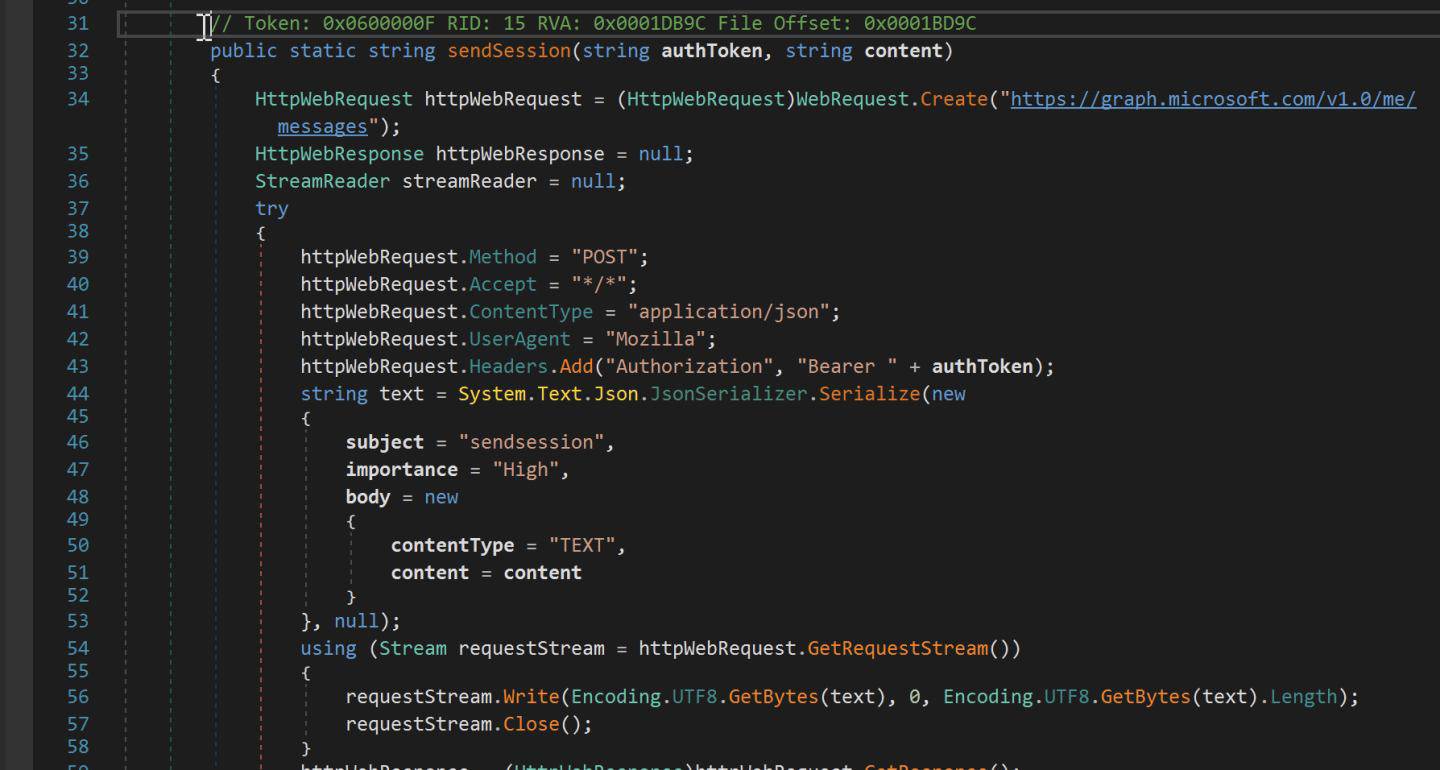Click the HttpWebResponse type on line 35
This screenshot has width=1440, height=770.
tap(339, 154)
